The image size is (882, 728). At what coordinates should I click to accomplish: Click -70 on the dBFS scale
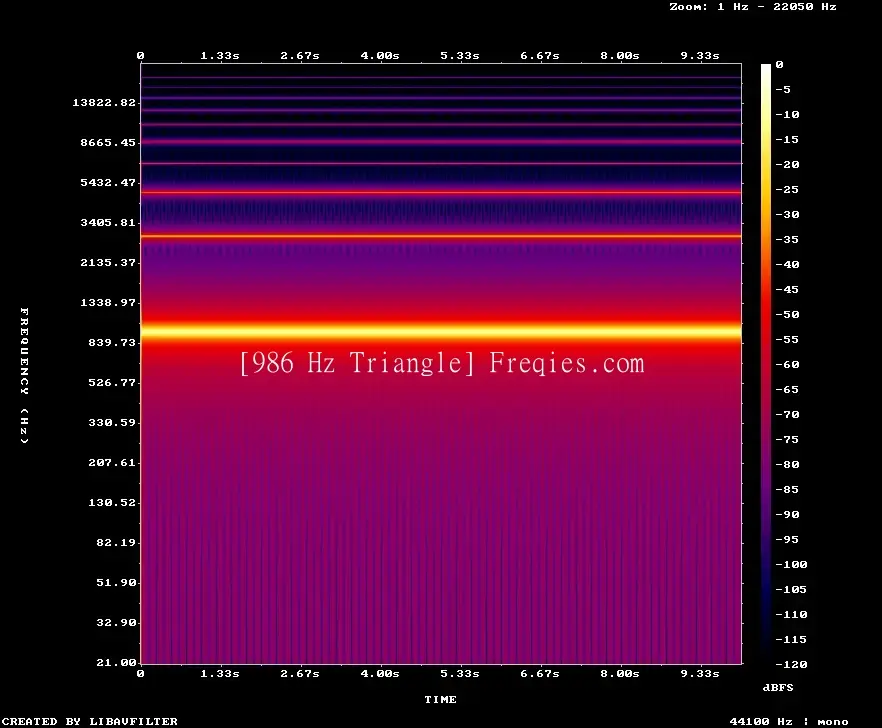(x=787, y=415)
